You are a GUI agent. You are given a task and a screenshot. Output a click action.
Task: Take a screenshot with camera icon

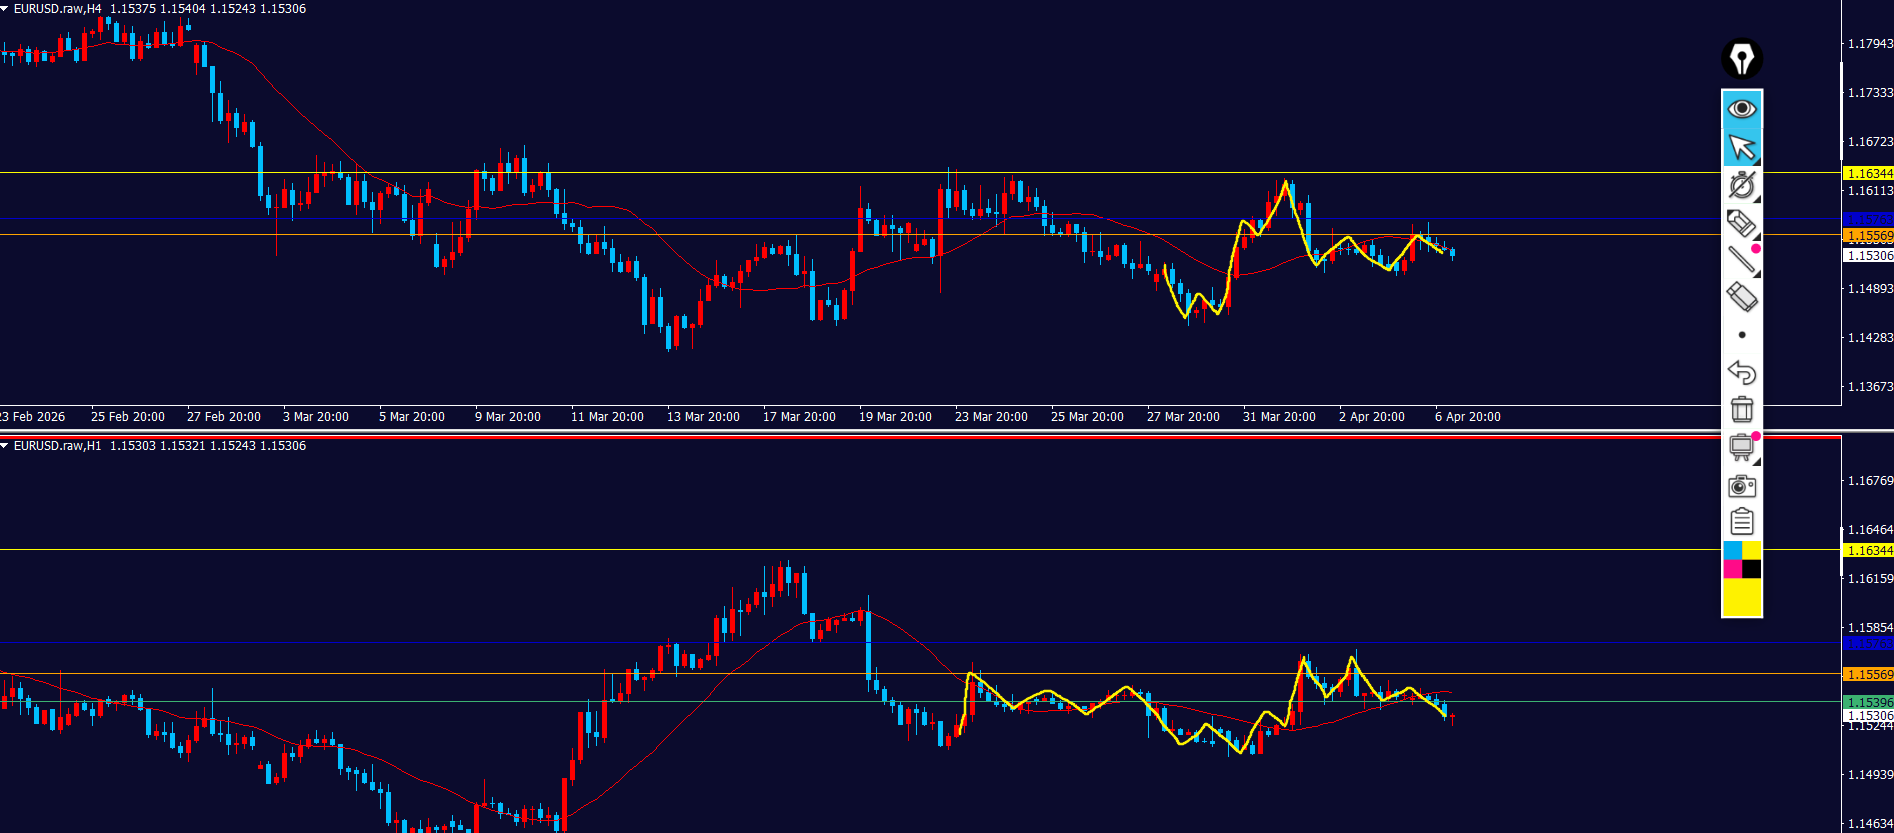1741,486
